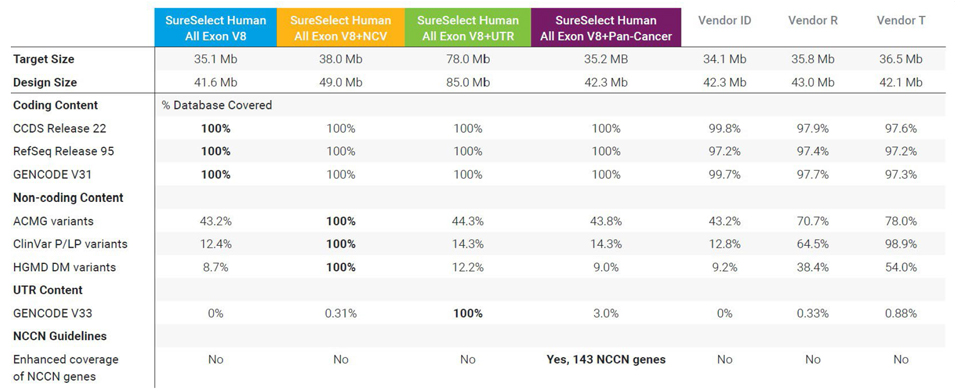This screenshot has width=960, height=392.
Task: Select the green All Exon V8+UTR header
Action: coord(468,28)
